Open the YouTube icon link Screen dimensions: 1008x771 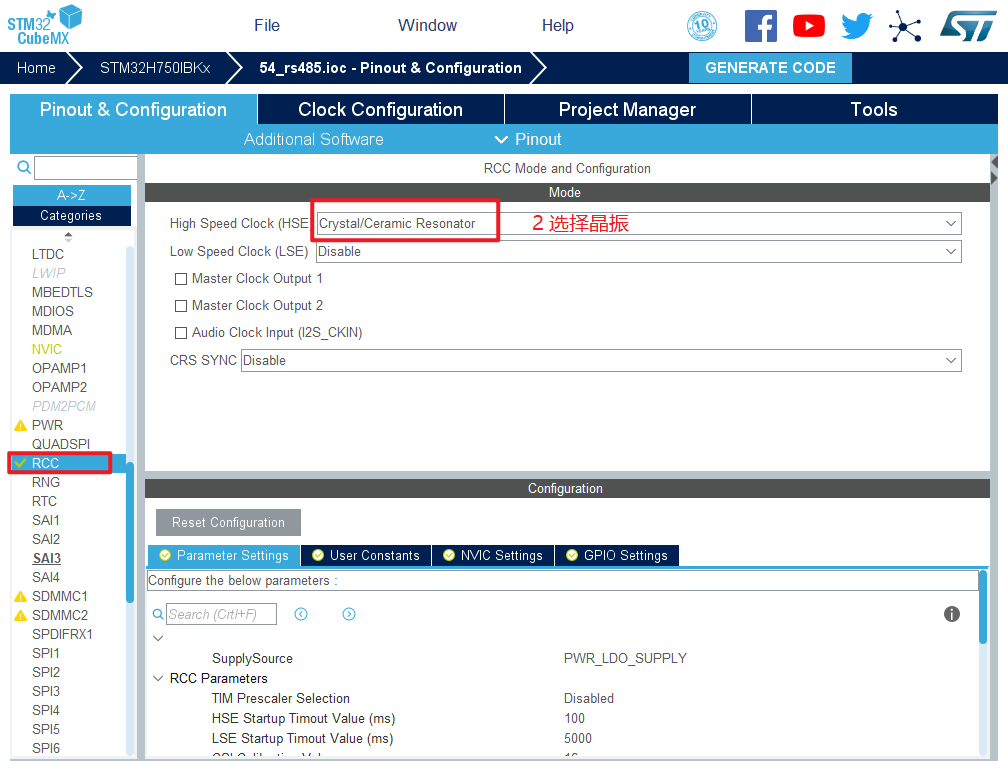pos(808,26)
